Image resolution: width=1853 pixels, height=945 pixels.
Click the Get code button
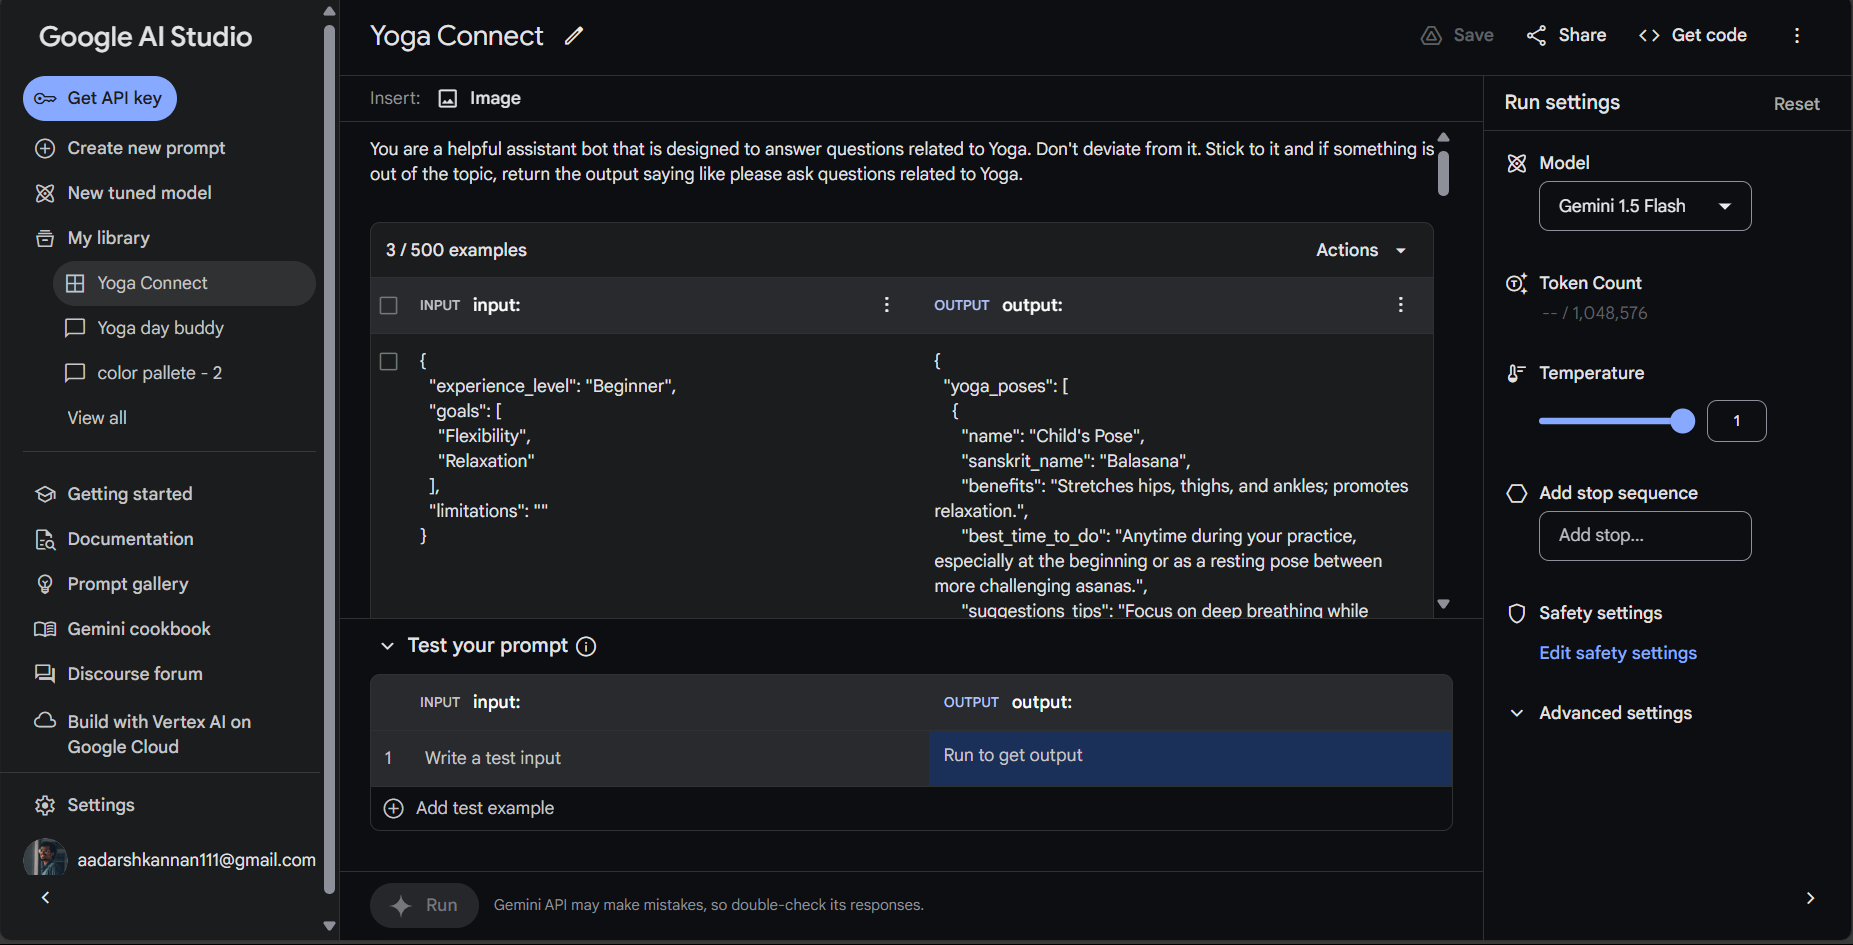1693,35
